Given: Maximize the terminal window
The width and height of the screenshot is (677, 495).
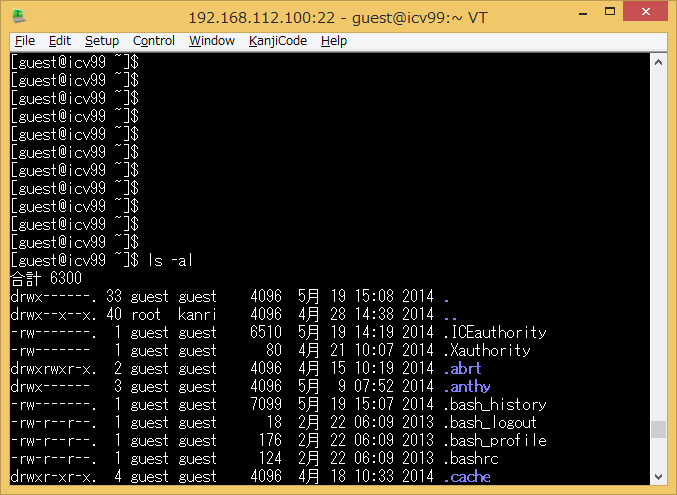Looking at the screenshot, I should coord(610,12).
